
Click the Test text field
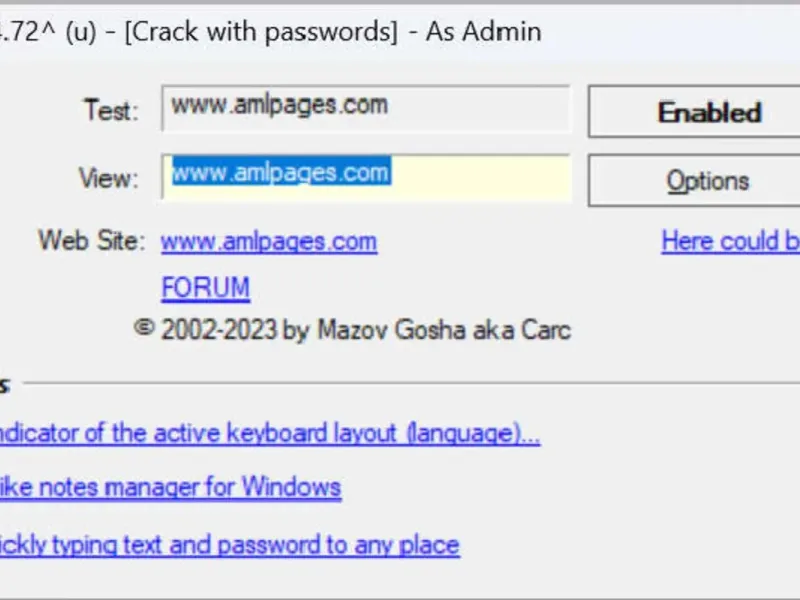click(x=364, y=107)
